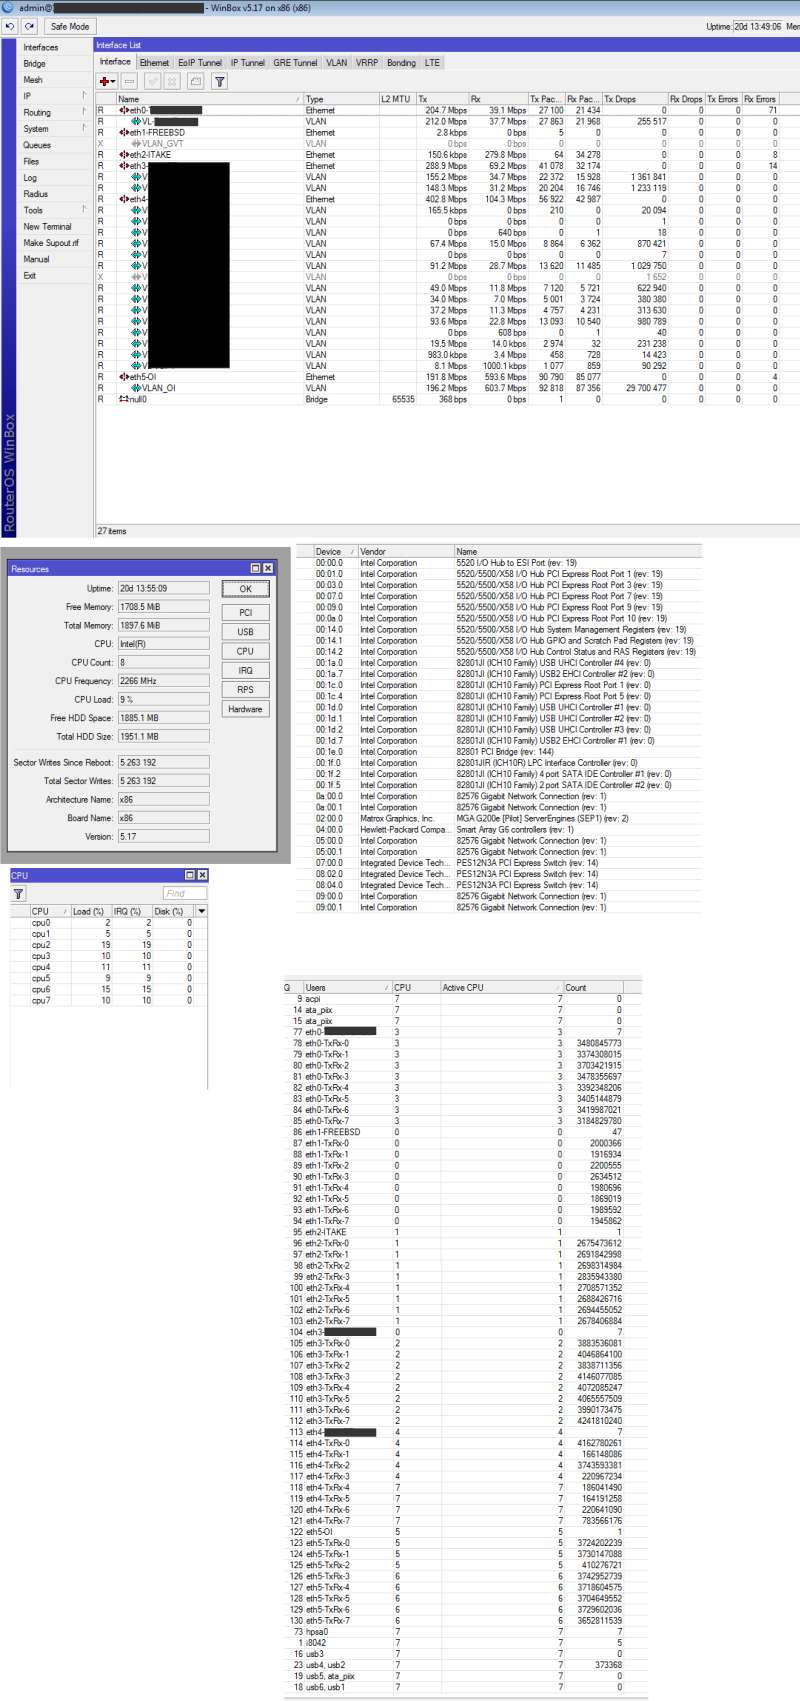Viewport: 800px width, 1701px height.
Task: Click the USB button in Resources
Action: click(x=245, y=632)
